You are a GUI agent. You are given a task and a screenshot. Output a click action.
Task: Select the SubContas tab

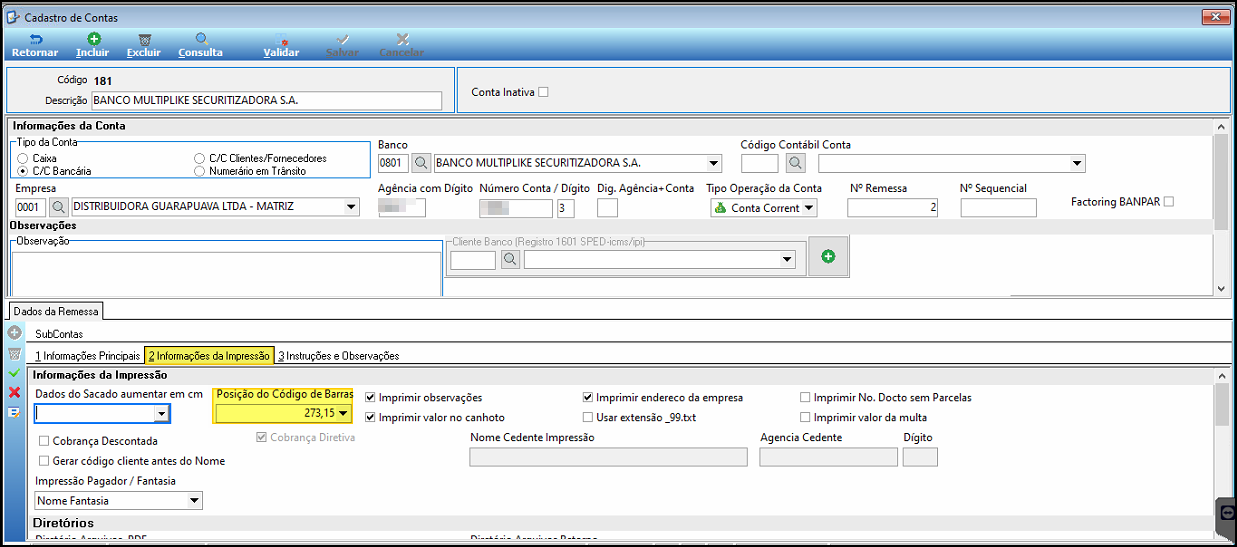(x=59, y=334)
